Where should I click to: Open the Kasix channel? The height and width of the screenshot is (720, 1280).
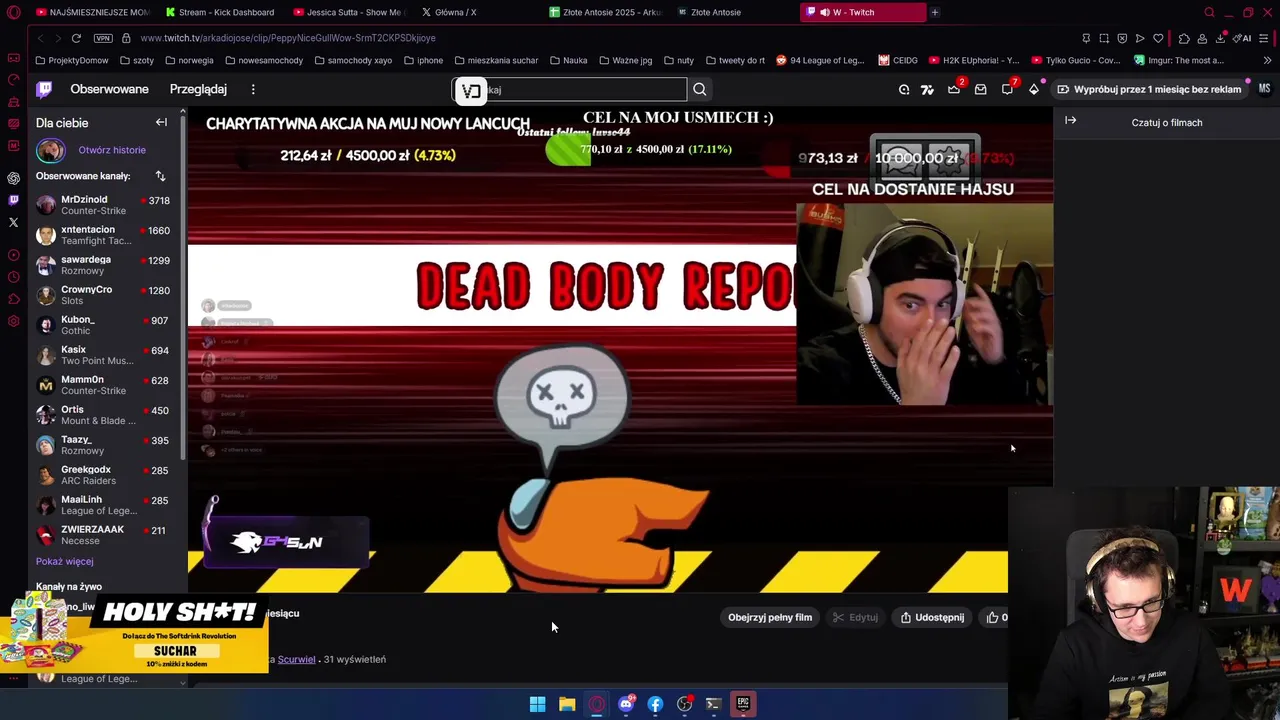103,355
